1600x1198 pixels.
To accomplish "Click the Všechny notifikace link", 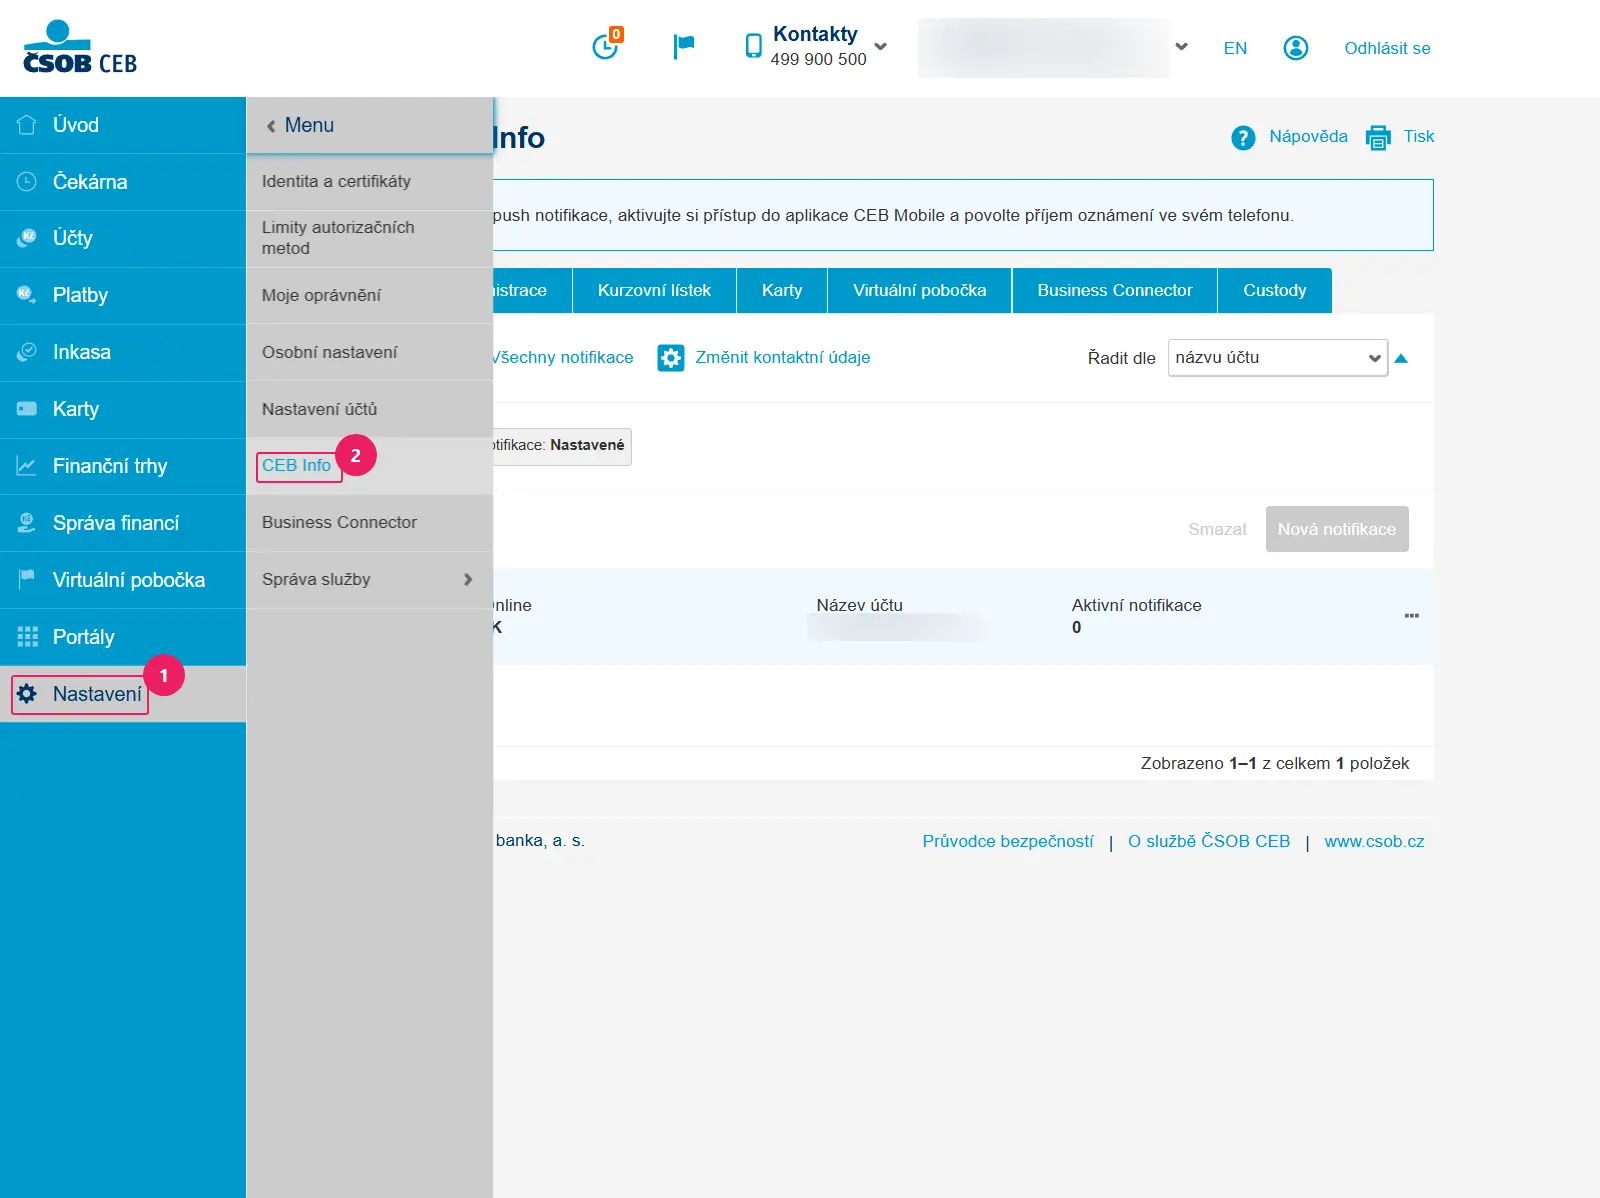I will [563, 357].
